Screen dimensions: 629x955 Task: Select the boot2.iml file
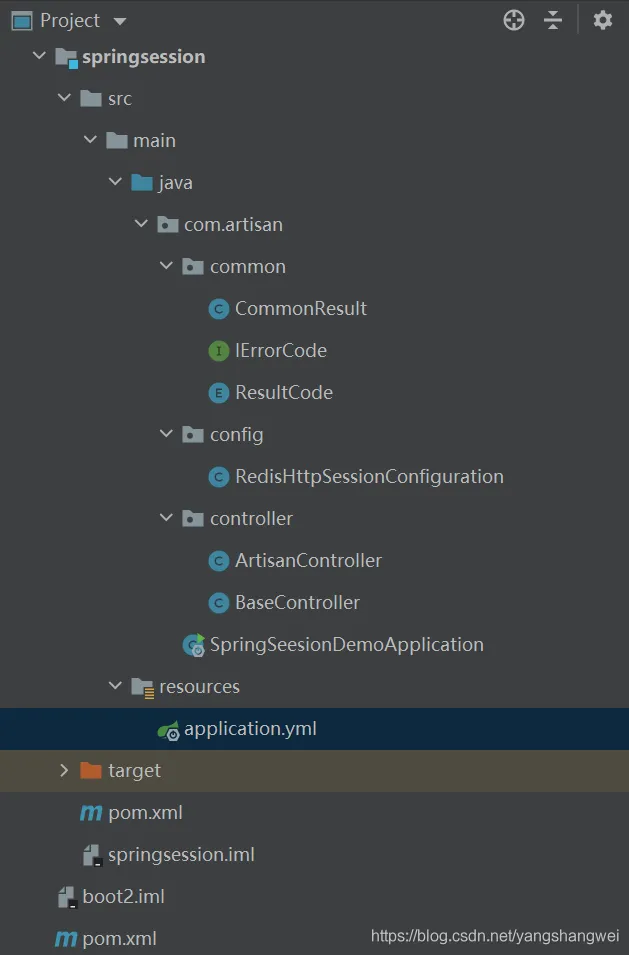(123, 897)
